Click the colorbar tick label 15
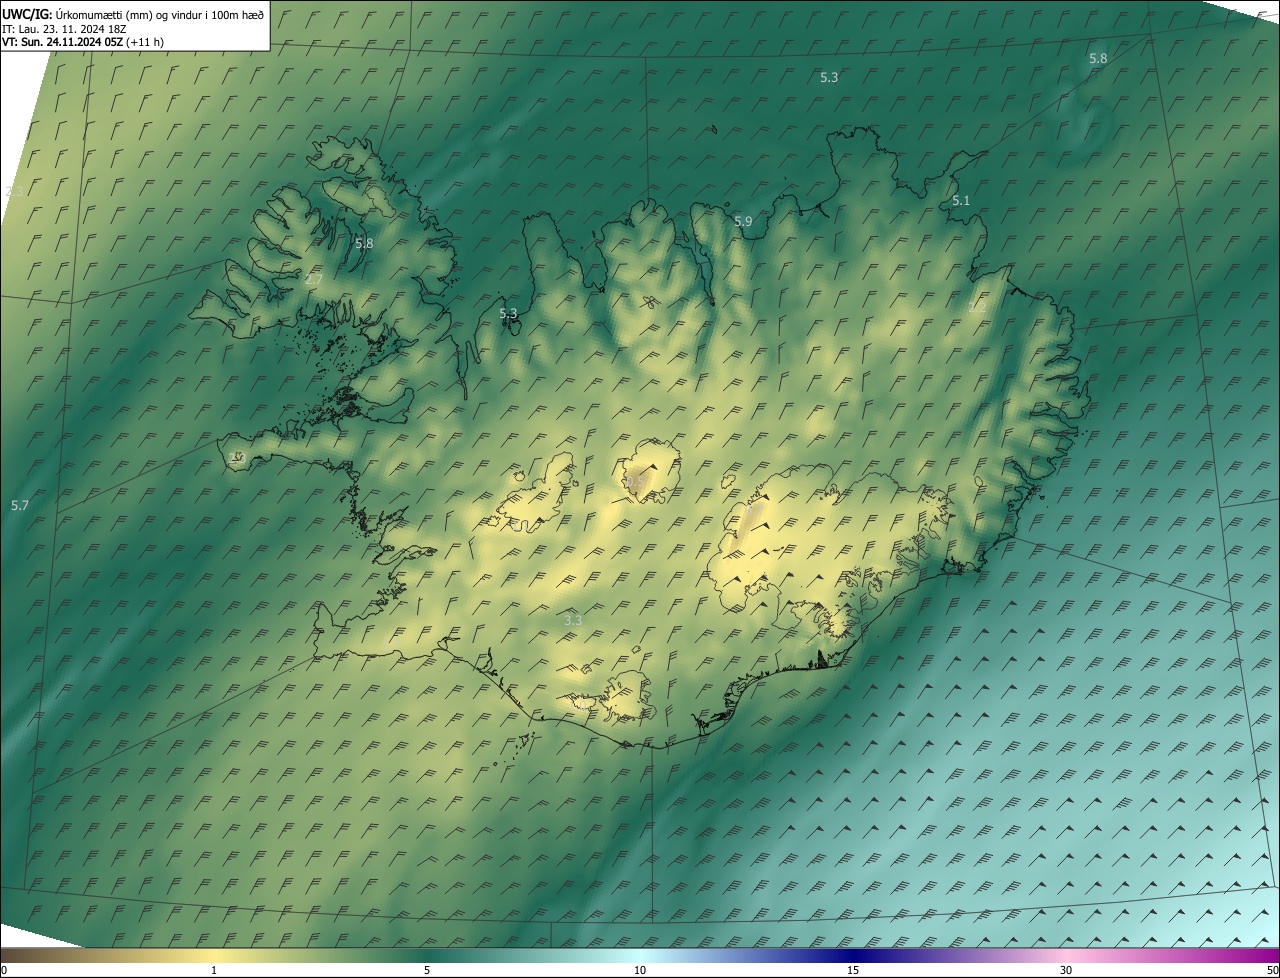 pyautogui.click(x=853, y=970)
